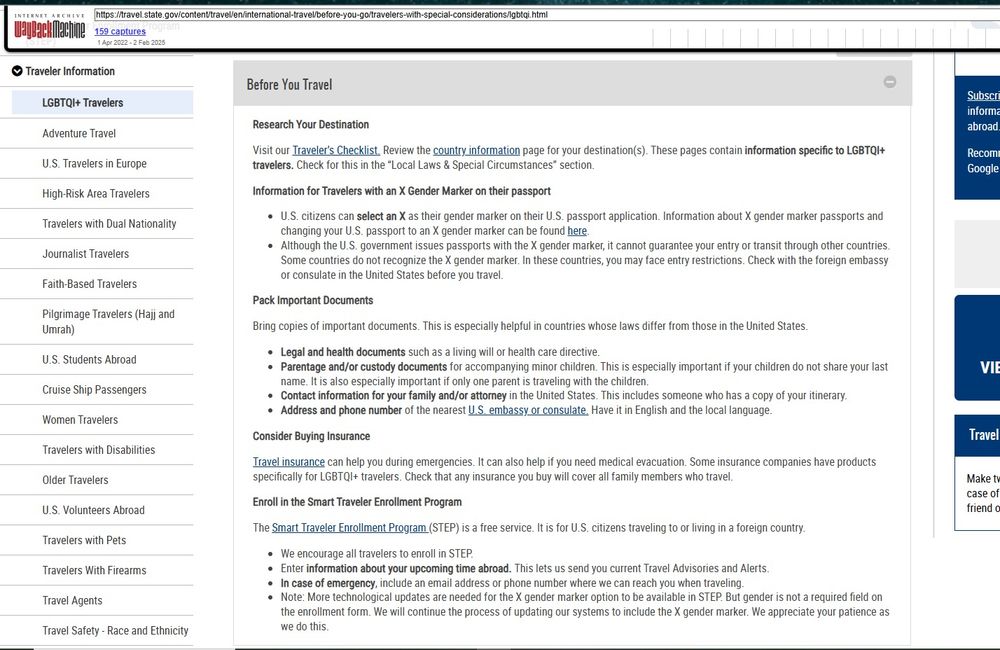1000x650 pixels.
Task: Open the Traveler's Checklist link
Action: [336, 150]
